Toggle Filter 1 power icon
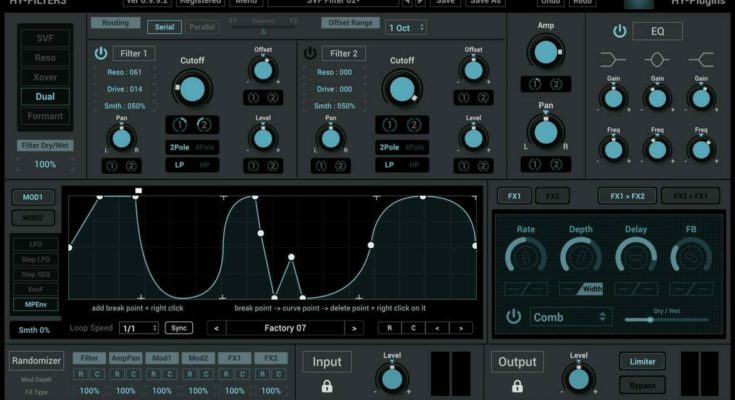 pyautogui.click(x=101, y=53)
